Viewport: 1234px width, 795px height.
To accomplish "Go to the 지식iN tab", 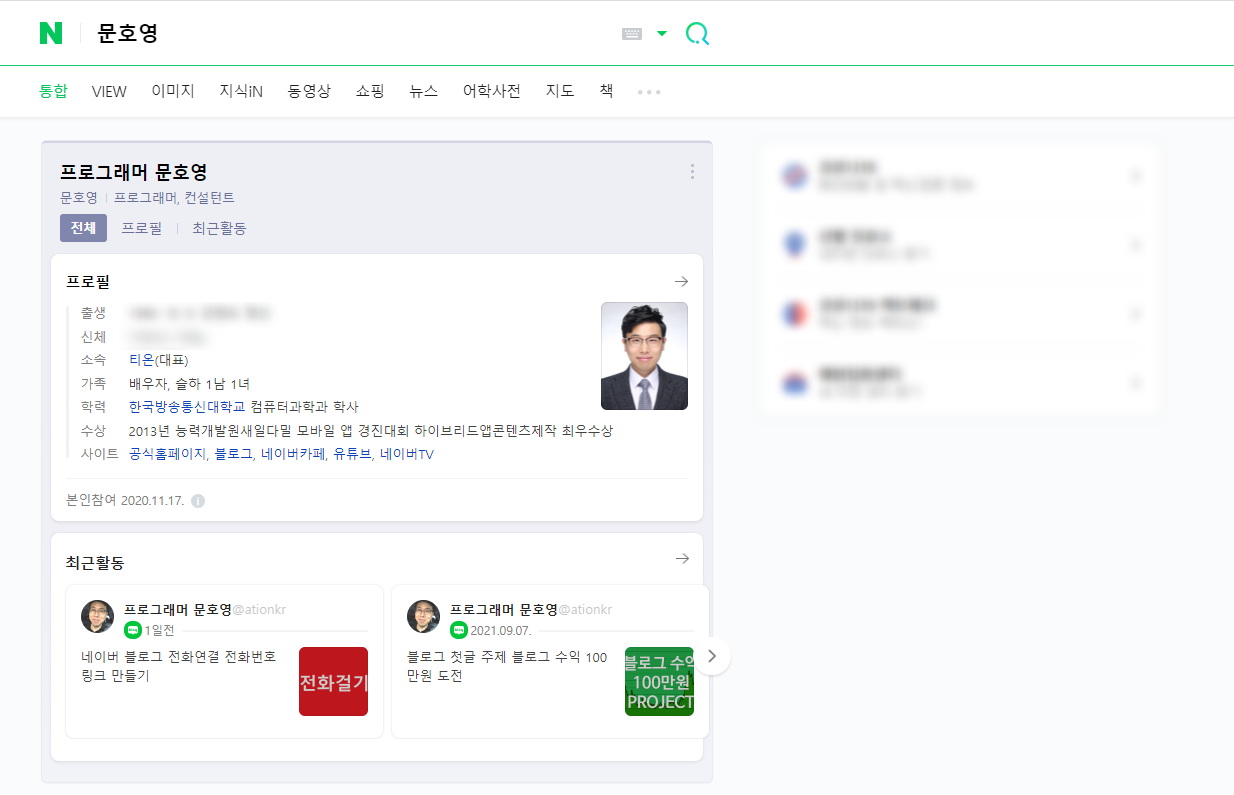I will pyautogui.click(x=241, y=91).
